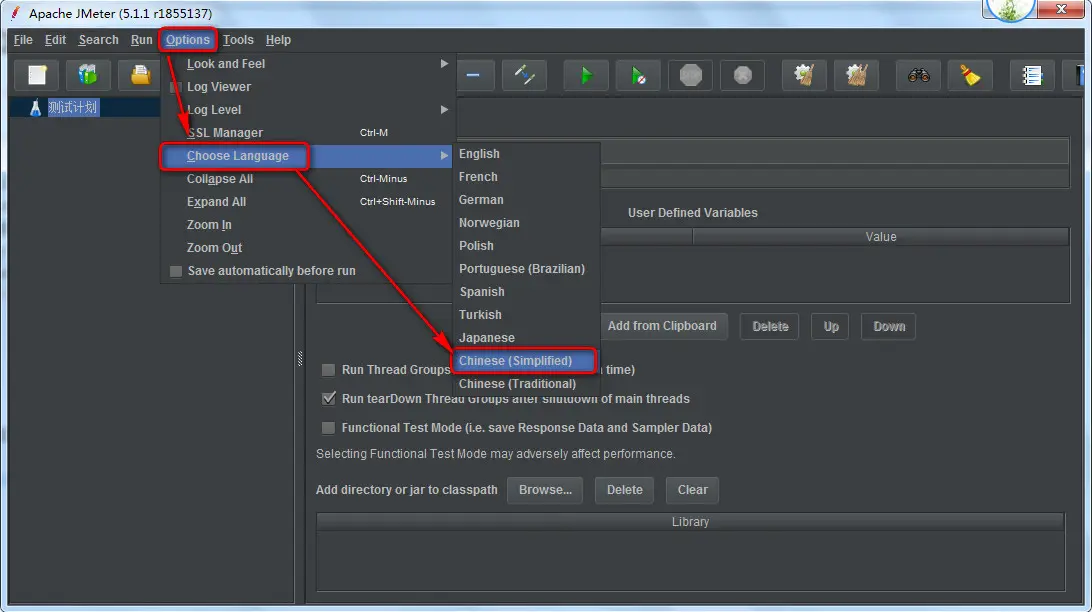Click the Collapse minus toolbar icon
Viewport: 1092px width, 612px height.
[x=473, y=74]
